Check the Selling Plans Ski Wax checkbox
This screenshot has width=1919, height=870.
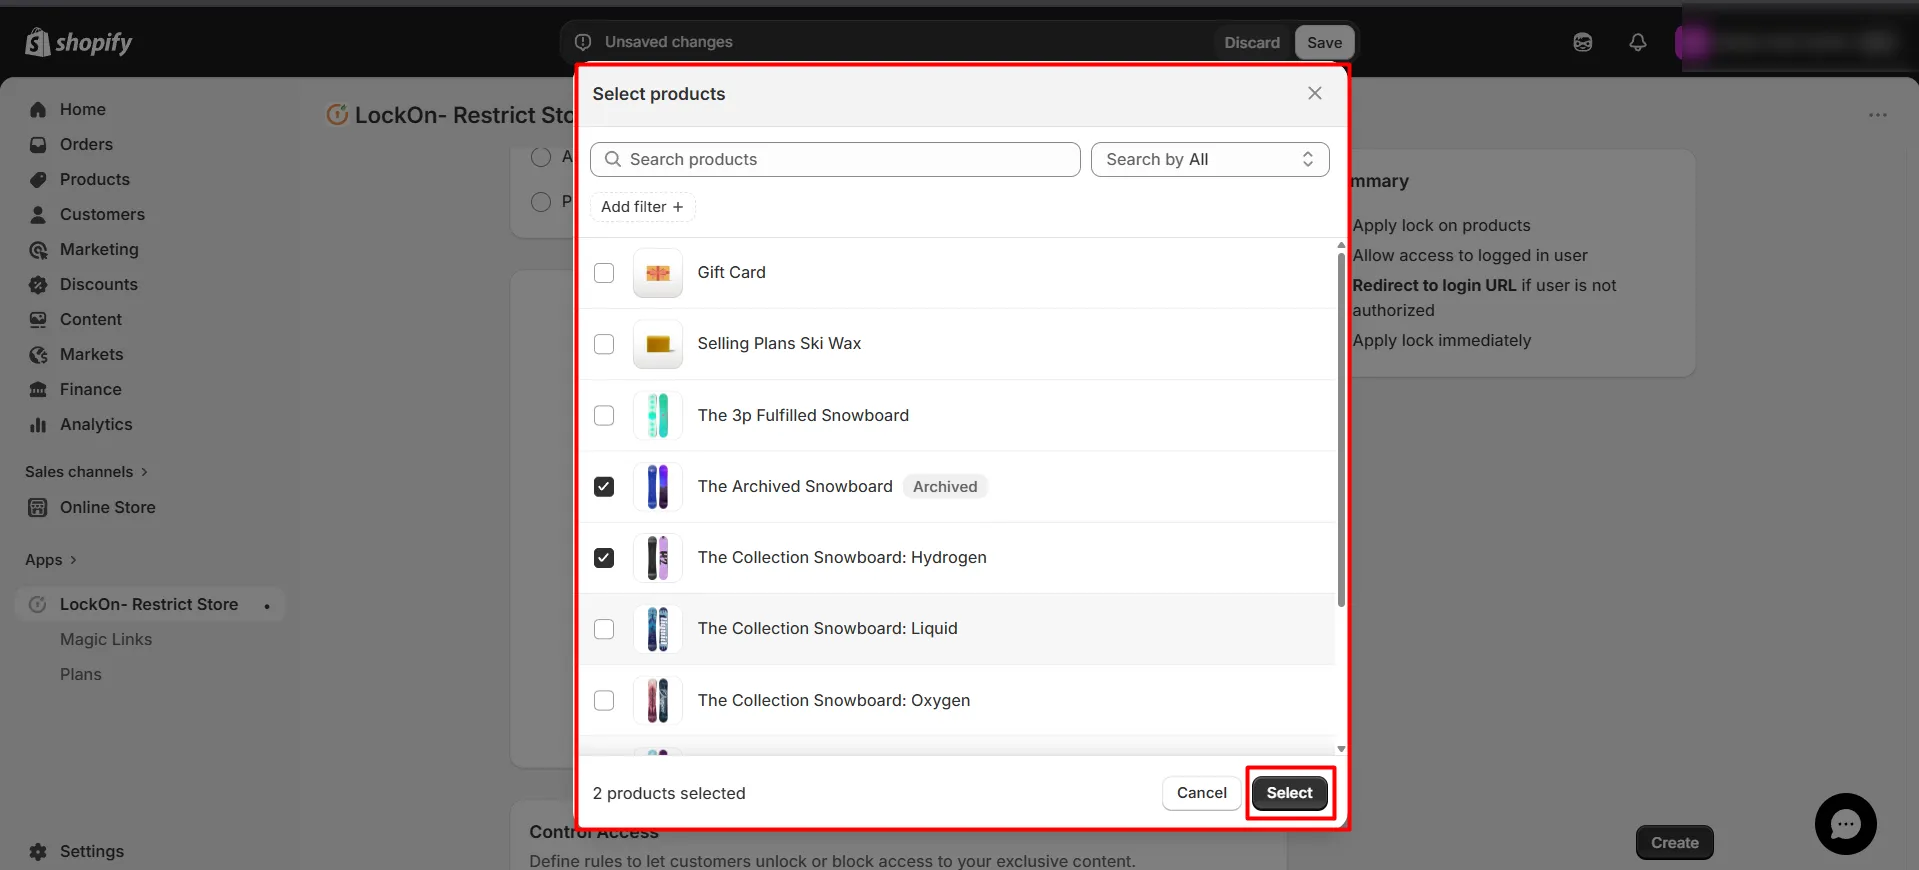(604, 344)
